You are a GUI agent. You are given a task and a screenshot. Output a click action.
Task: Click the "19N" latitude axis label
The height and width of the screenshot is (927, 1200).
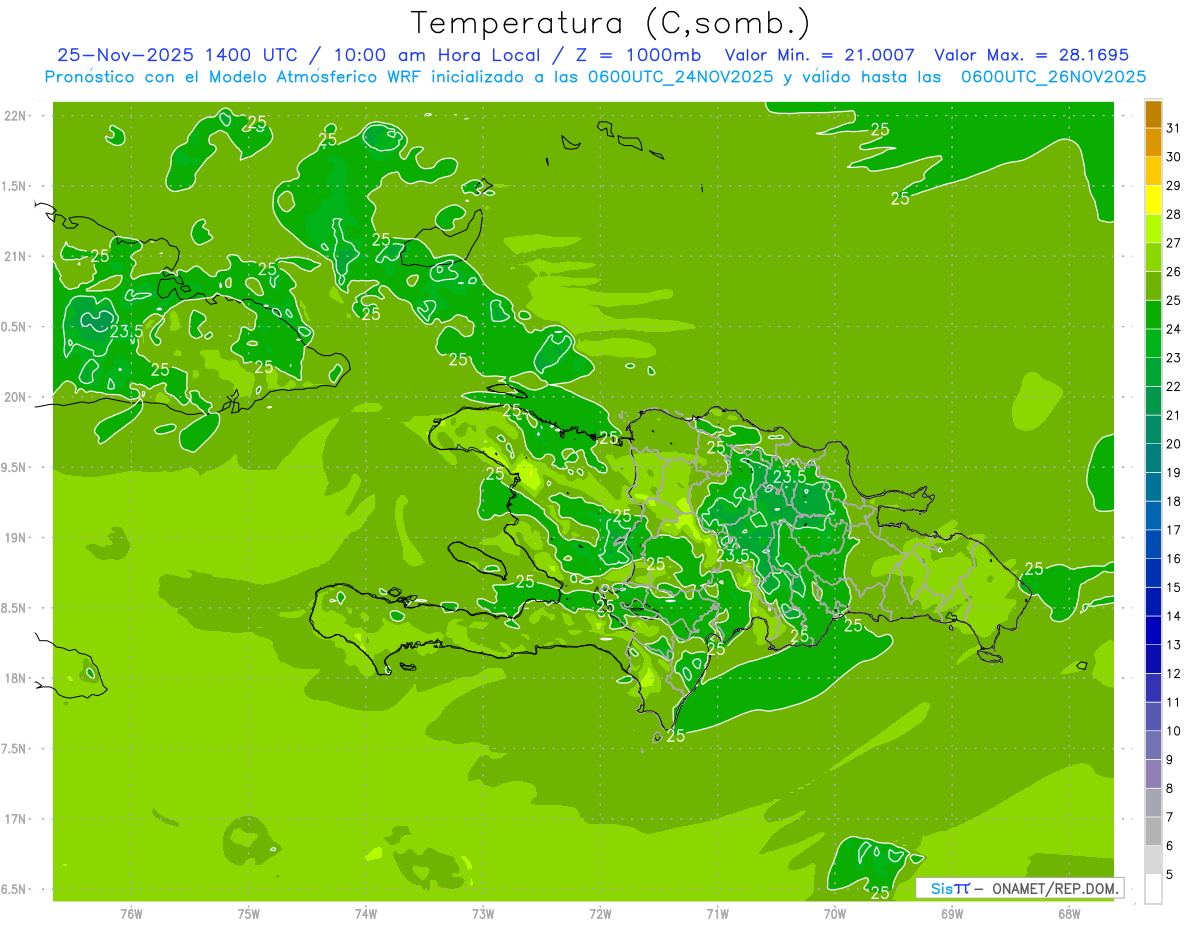click(x=15, y=537)
